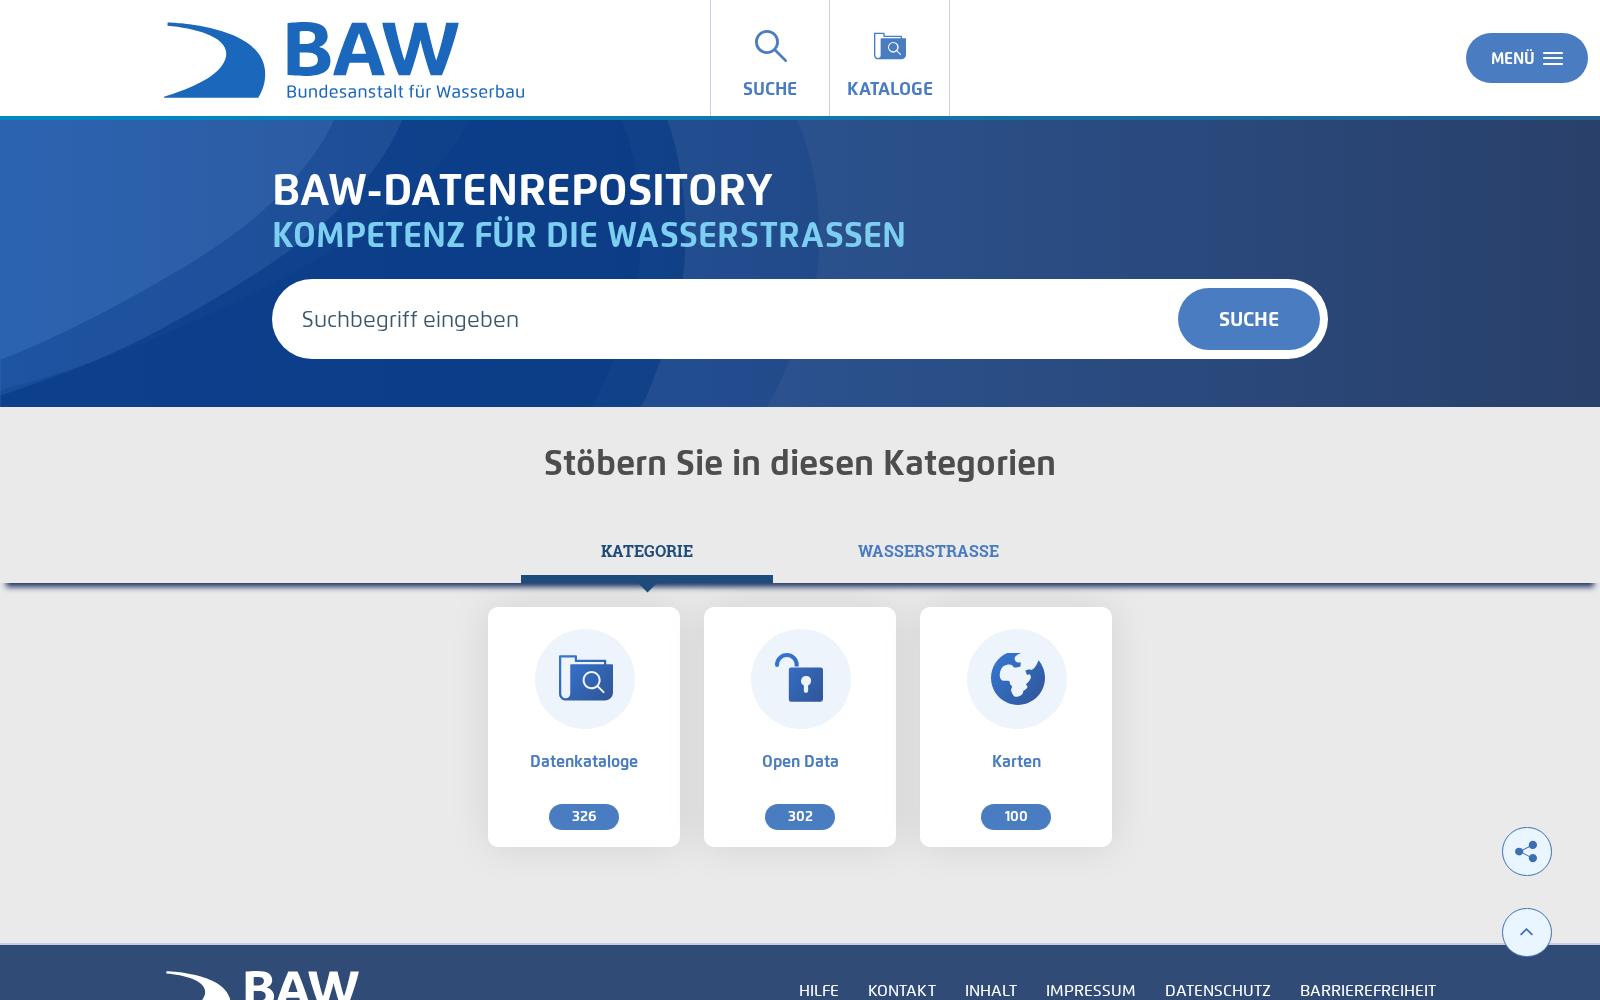Switch to the WASSERSTRASSE tab
Image resolution: width=1600 pixels, height=1000 pixels.
(928, 551)
